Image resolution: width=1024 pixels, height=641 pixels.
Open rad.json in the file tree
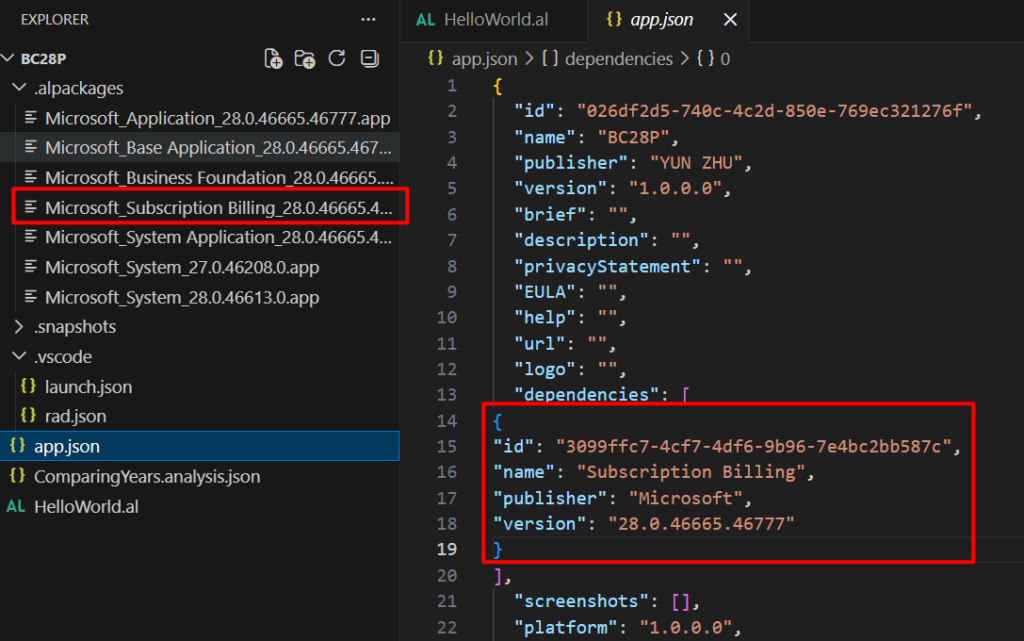pos(75,416)
